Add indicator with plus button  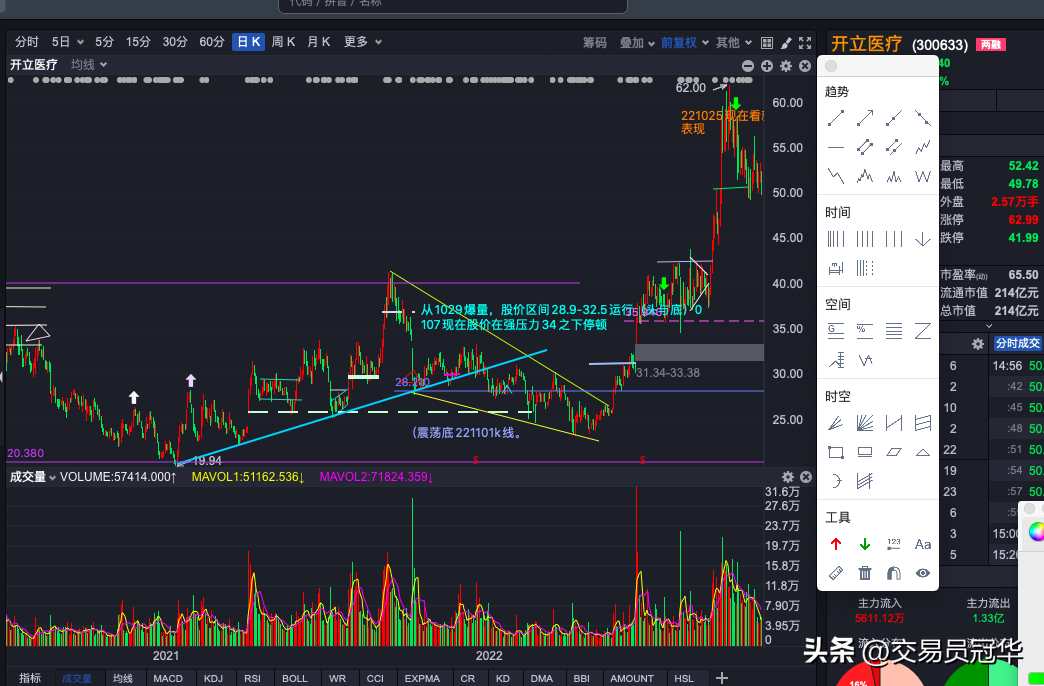coord(722,677)
